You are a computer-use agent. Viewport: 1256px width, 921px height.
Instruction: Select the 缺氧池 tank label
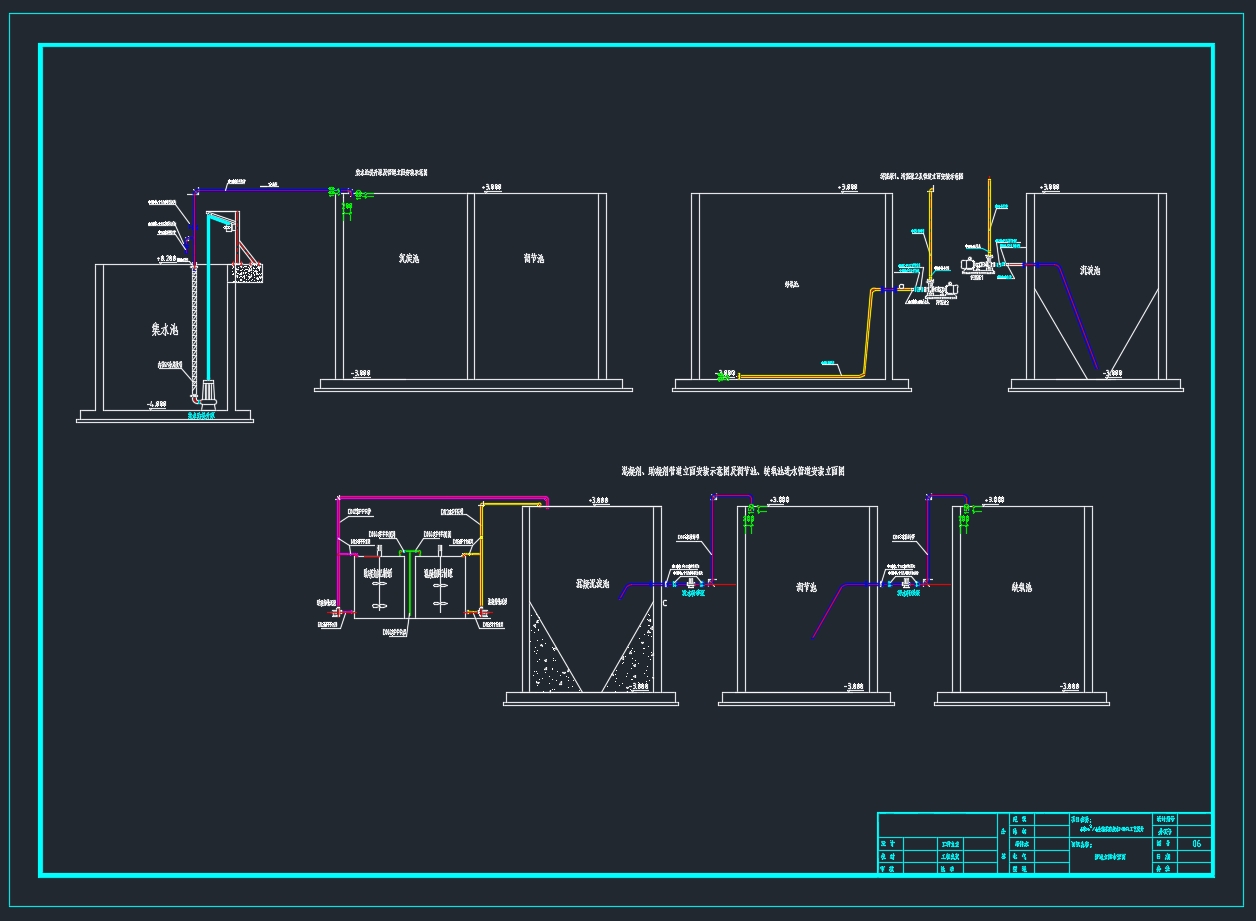(x=1021, y=588)
